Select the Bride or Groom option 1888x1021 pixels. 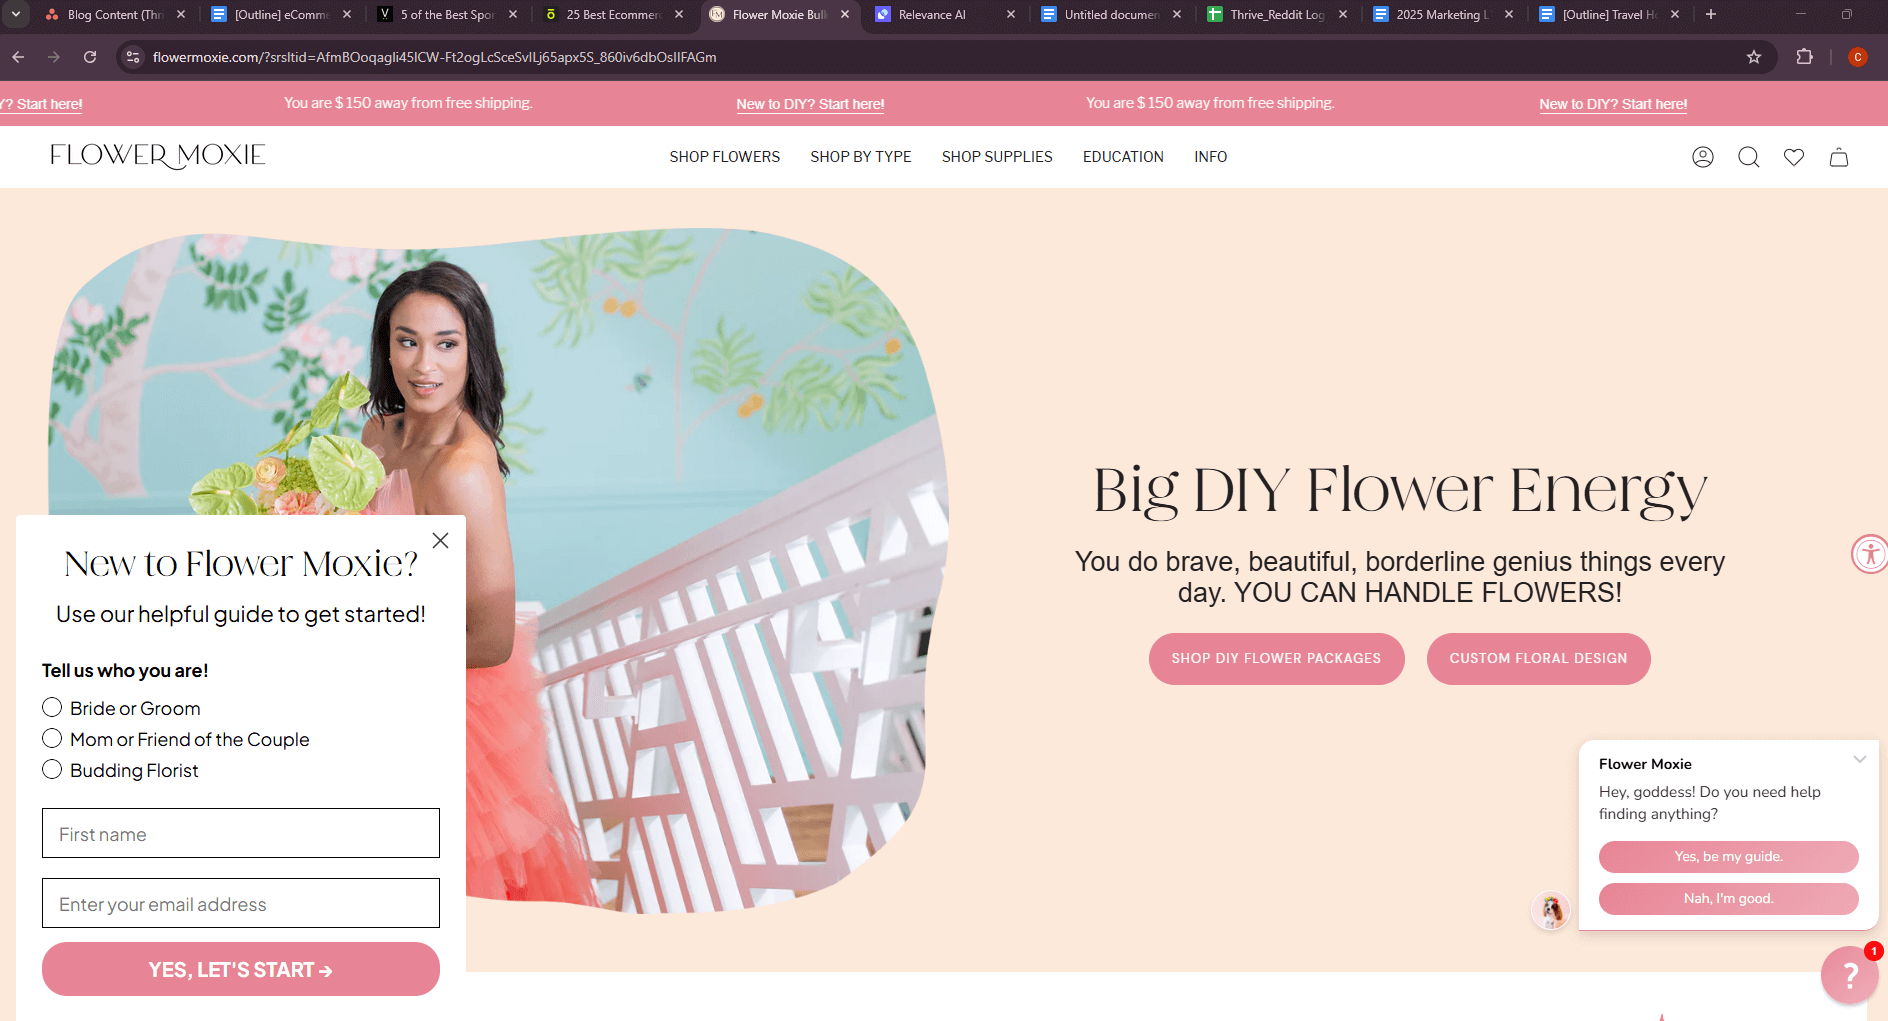52,708
